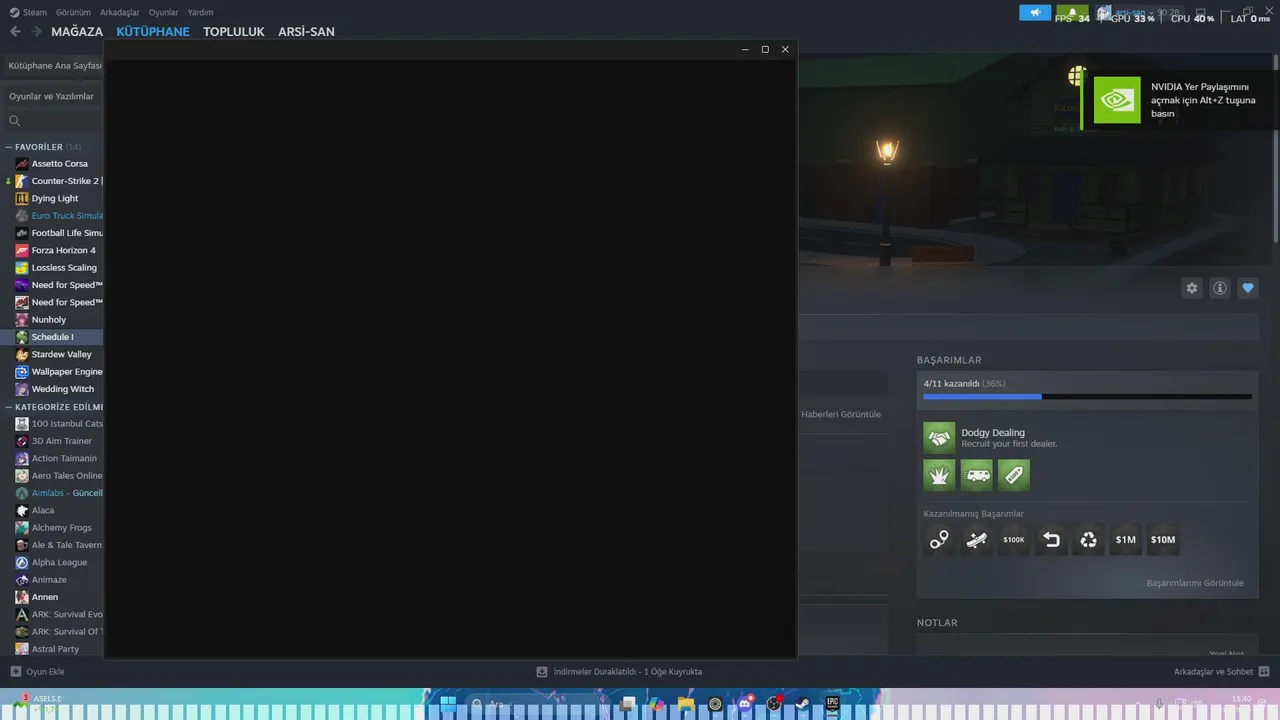
Task: Open Oyunlar ve Yazılımlar filter dropdown
Action: 51,96
